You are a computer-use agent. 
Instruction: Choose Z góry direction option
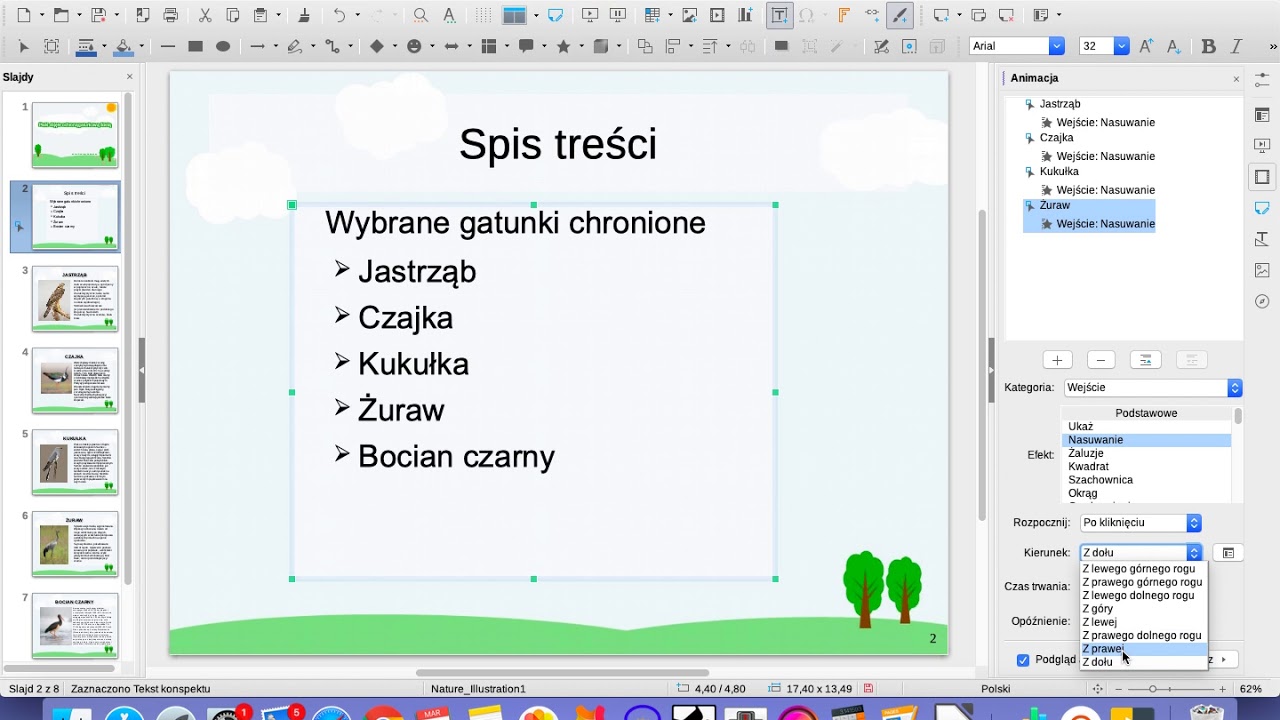tap(1144, 609)
